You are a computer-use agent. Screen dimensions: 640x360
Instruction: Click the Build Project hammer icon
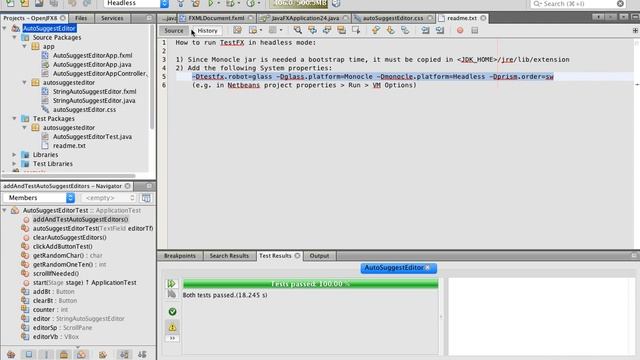181,3
